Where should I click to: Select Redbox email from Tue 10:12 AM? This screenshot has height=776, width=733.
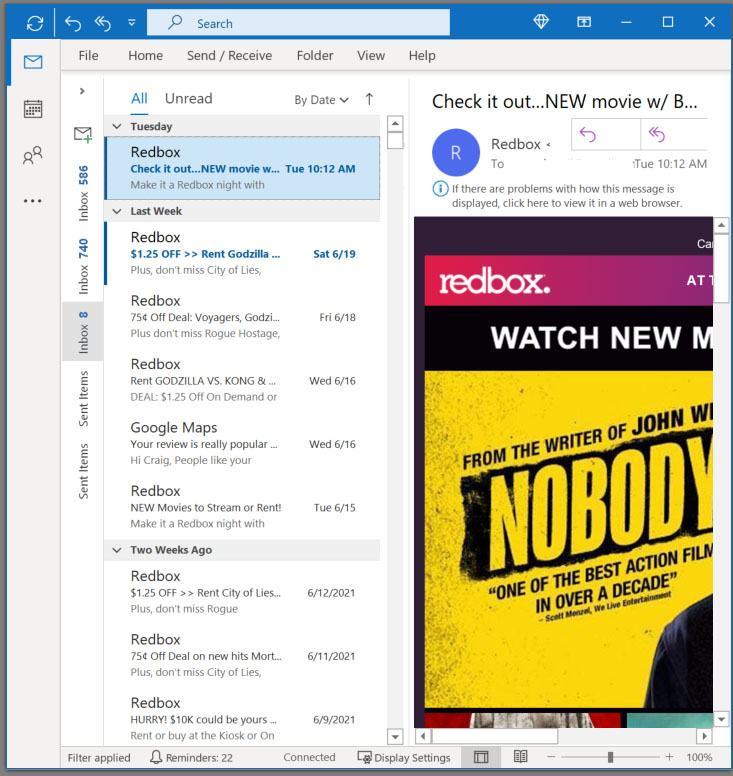[x=243, y=168]
